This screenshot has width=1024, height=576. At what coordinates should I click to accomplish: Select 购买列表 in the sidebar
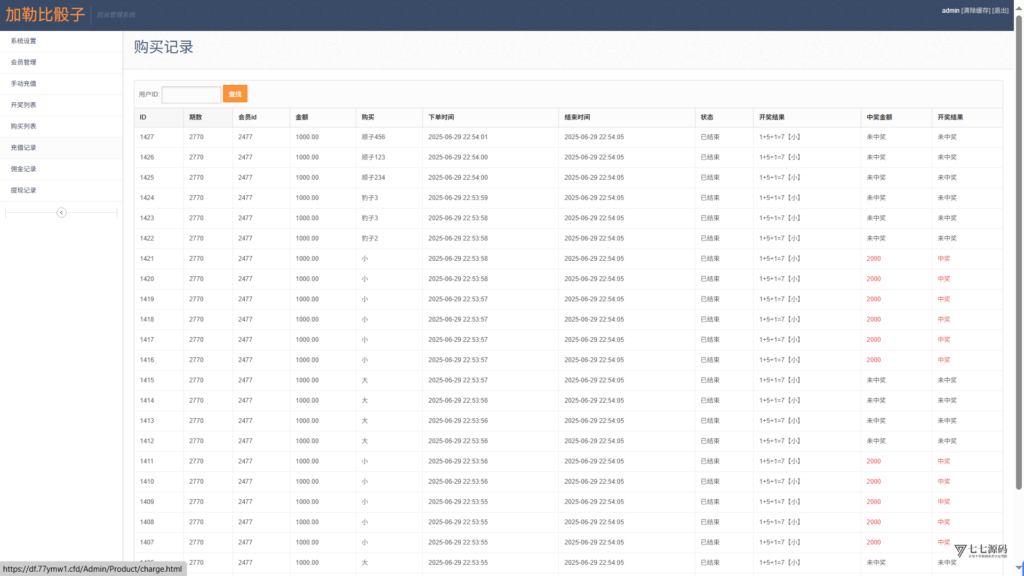pyautogui.click(x=24, y=127)
